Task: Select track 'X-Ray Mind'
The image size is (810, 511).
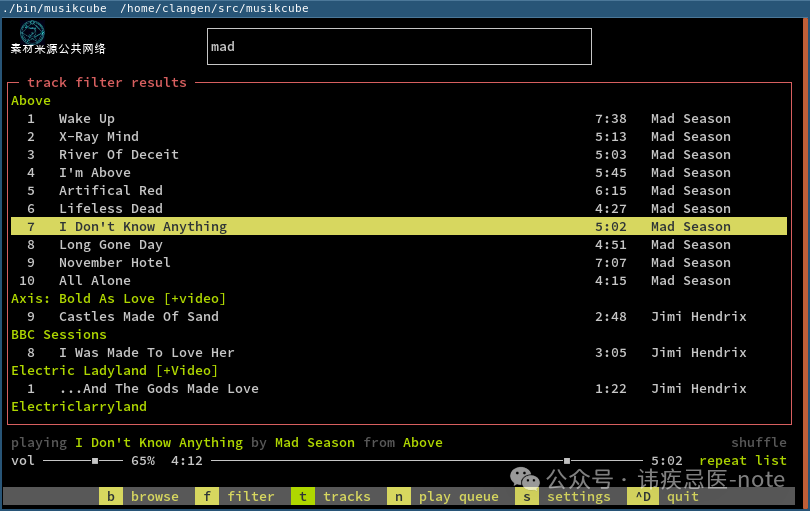Action: tap(399, 137)
